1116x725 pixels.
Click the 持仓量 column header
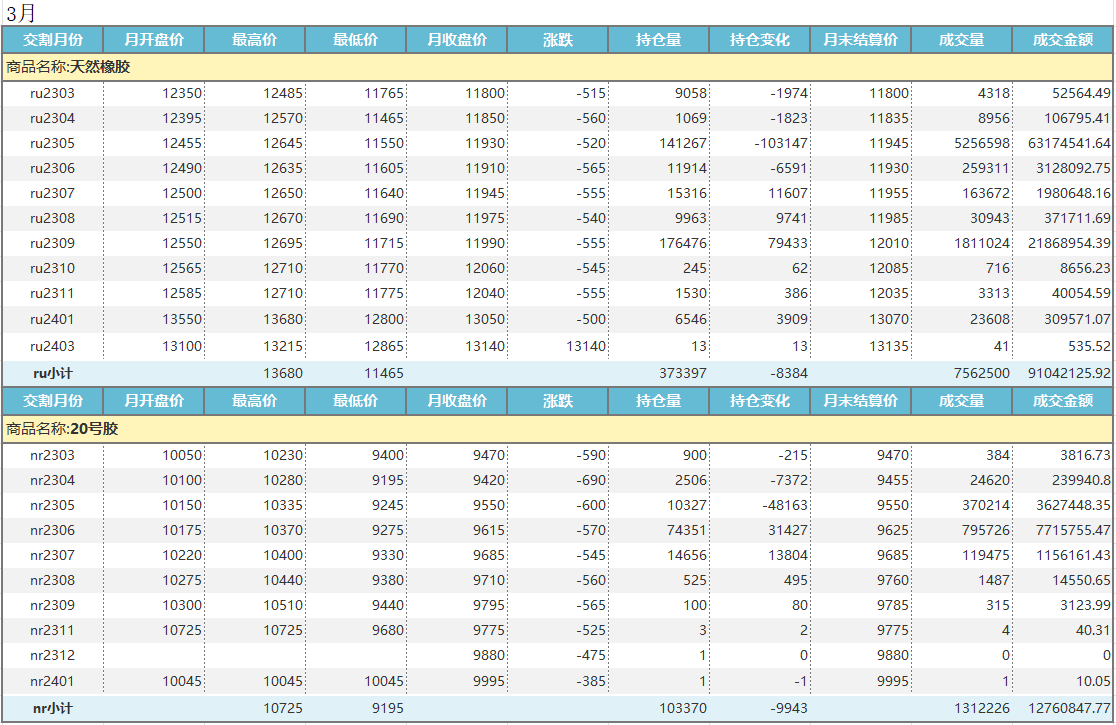click(657, 40)
